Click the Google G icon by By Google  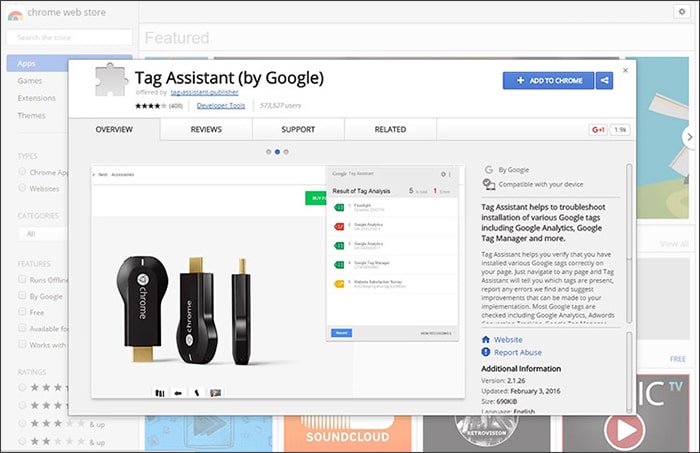click(489, 170)
